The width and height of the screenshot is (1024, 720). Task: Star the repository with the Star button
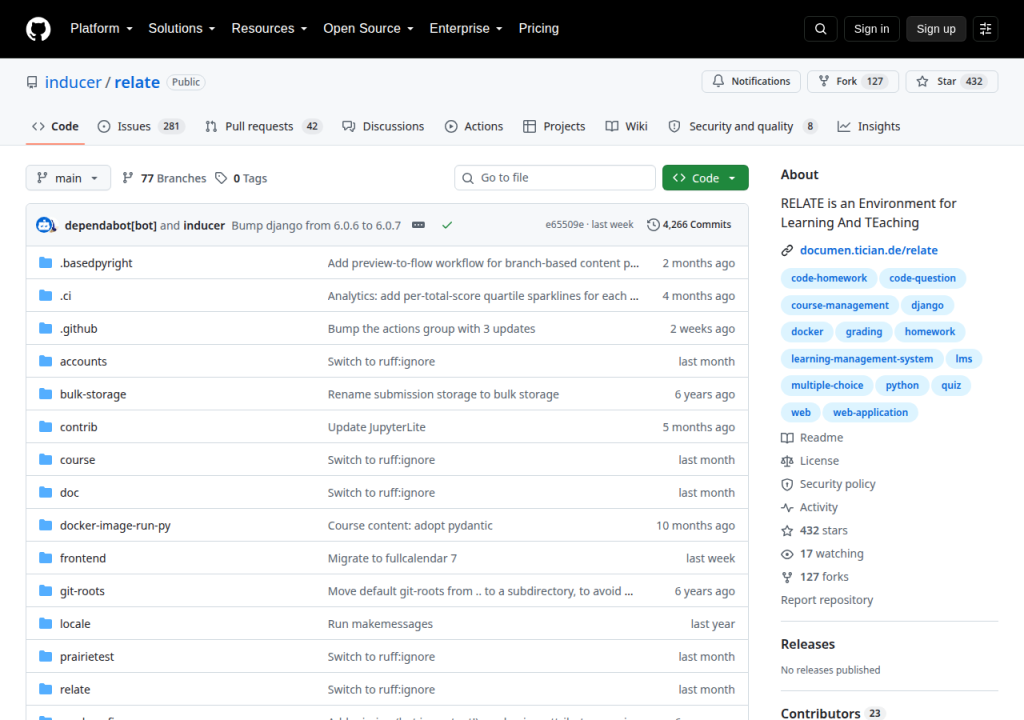952,81
